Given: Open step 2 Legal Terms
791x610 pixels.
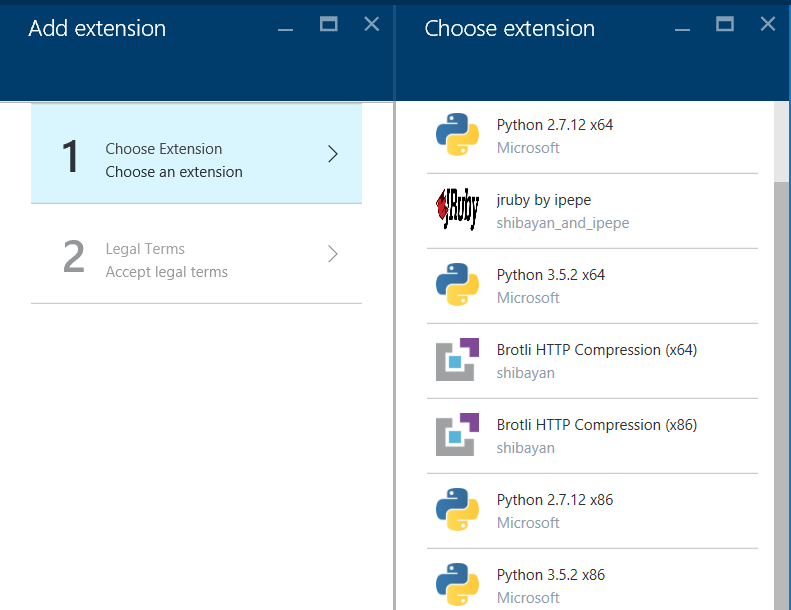Looking at the screenshot, I should point(196,254).
